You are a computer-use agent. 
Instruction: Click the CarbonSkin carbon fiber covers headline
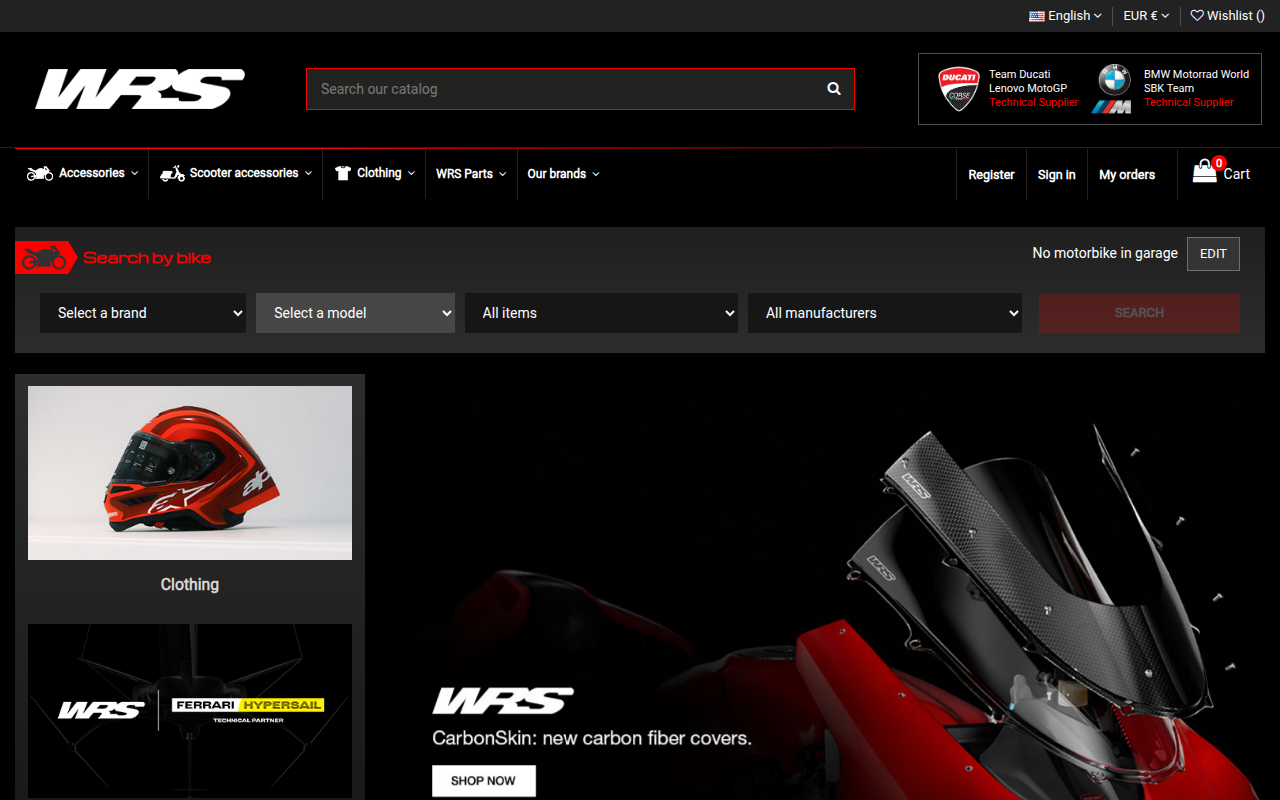(592, 739)
